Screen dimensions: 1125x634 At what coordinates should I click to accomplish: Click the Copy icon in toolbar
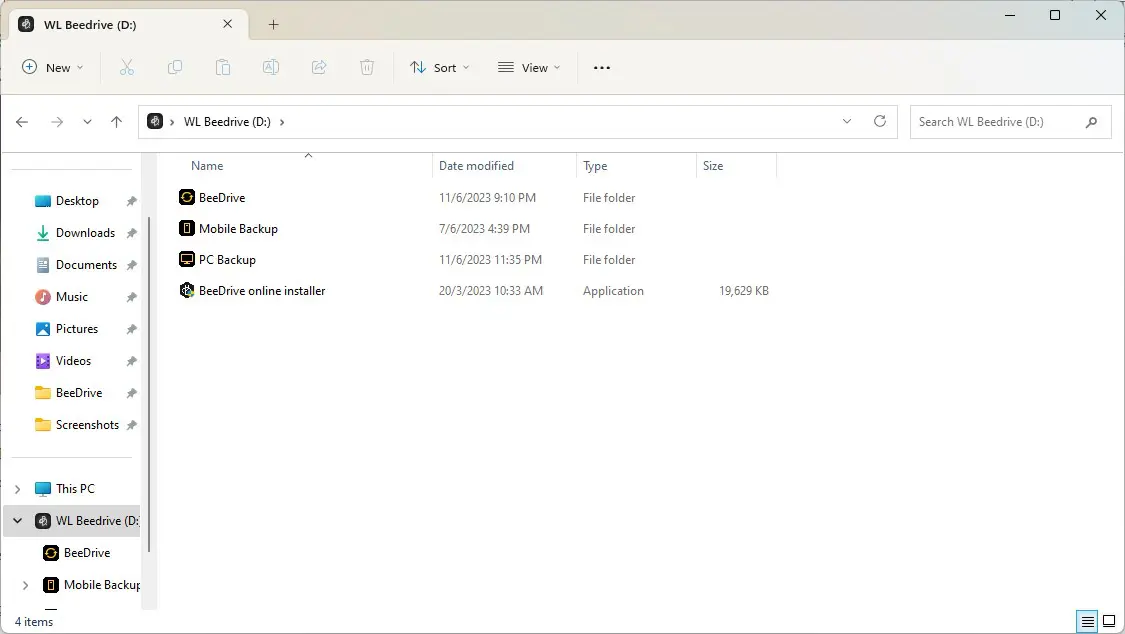point(174,67)
